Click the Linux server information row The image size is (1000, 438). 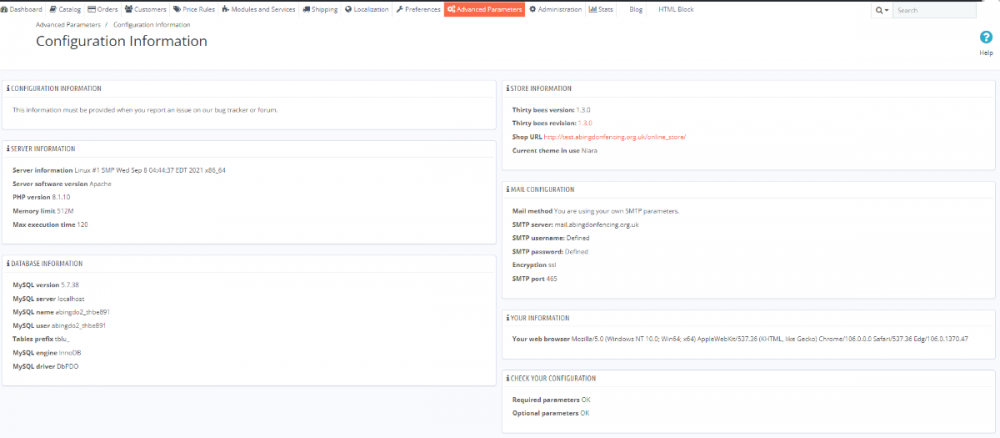coord(119,170)
